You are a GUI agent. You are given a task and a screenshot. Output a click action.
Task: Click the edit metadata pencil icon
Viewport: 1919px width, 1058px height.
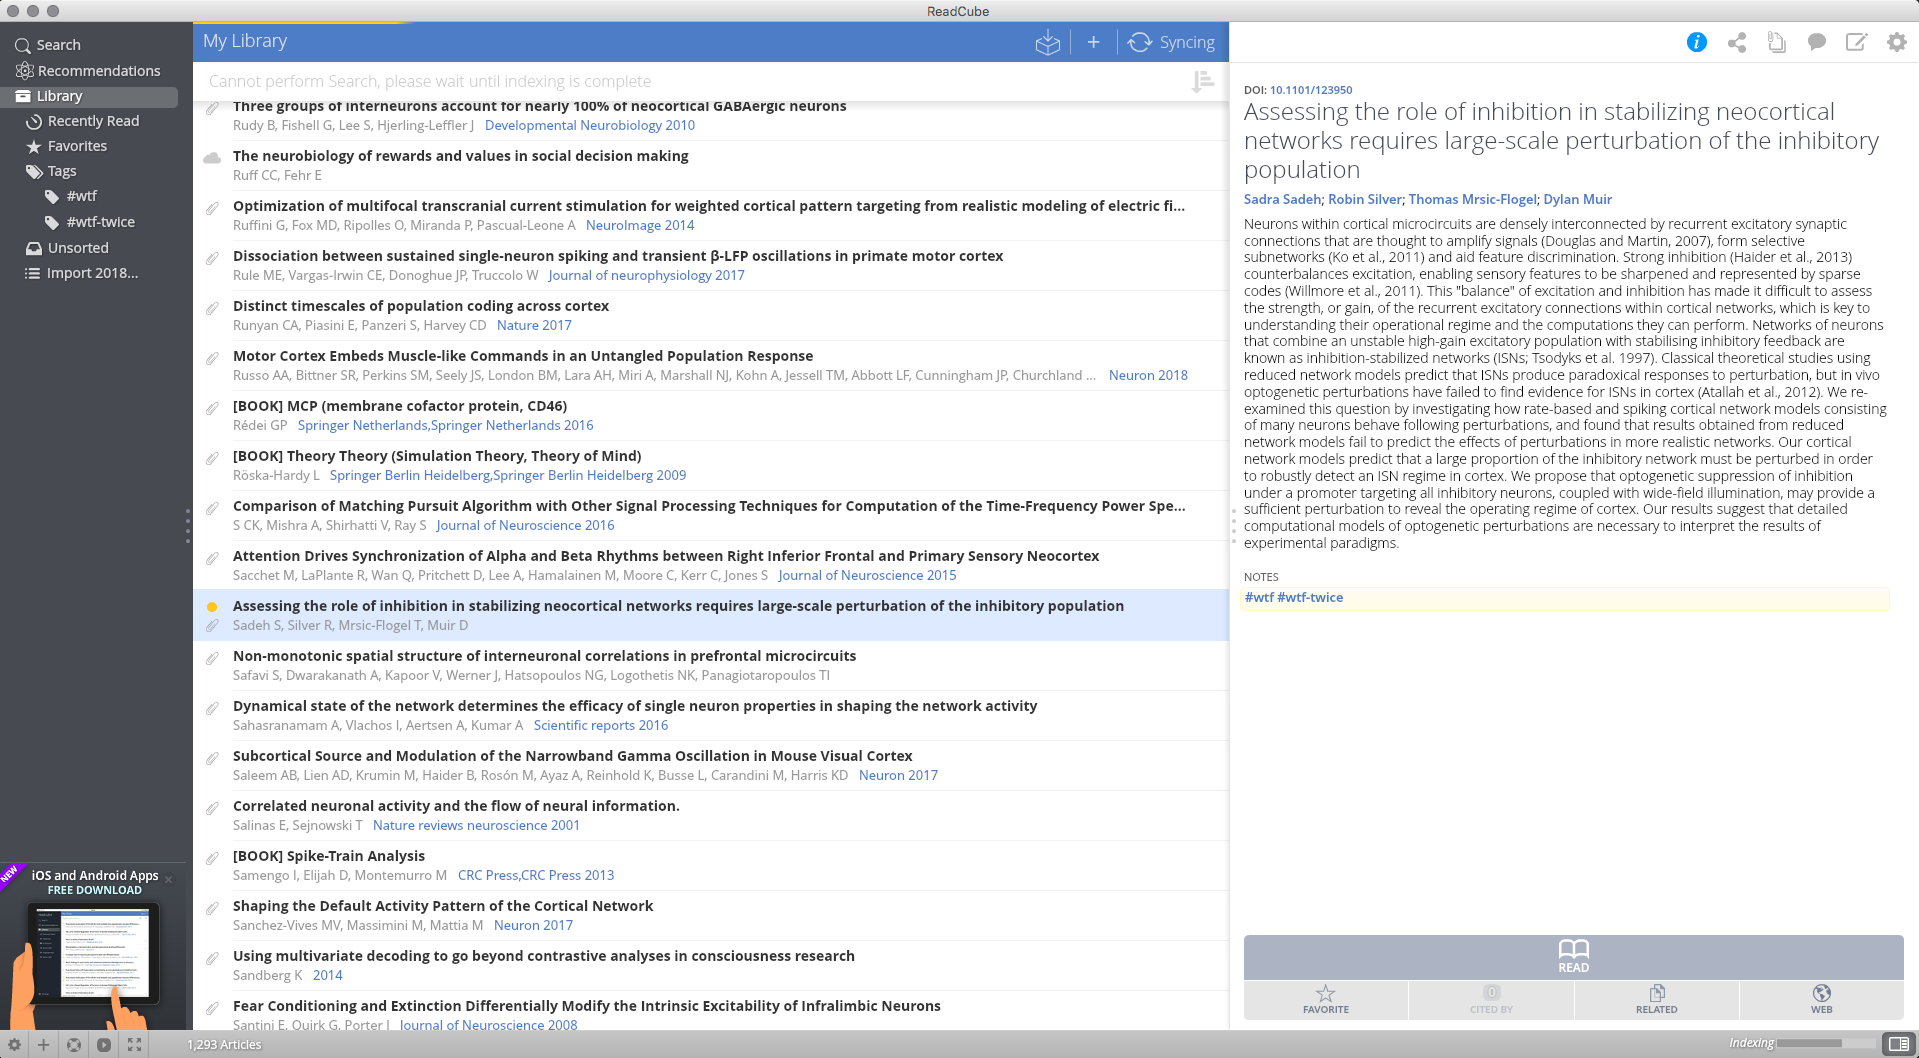[x=1856, y=42]
